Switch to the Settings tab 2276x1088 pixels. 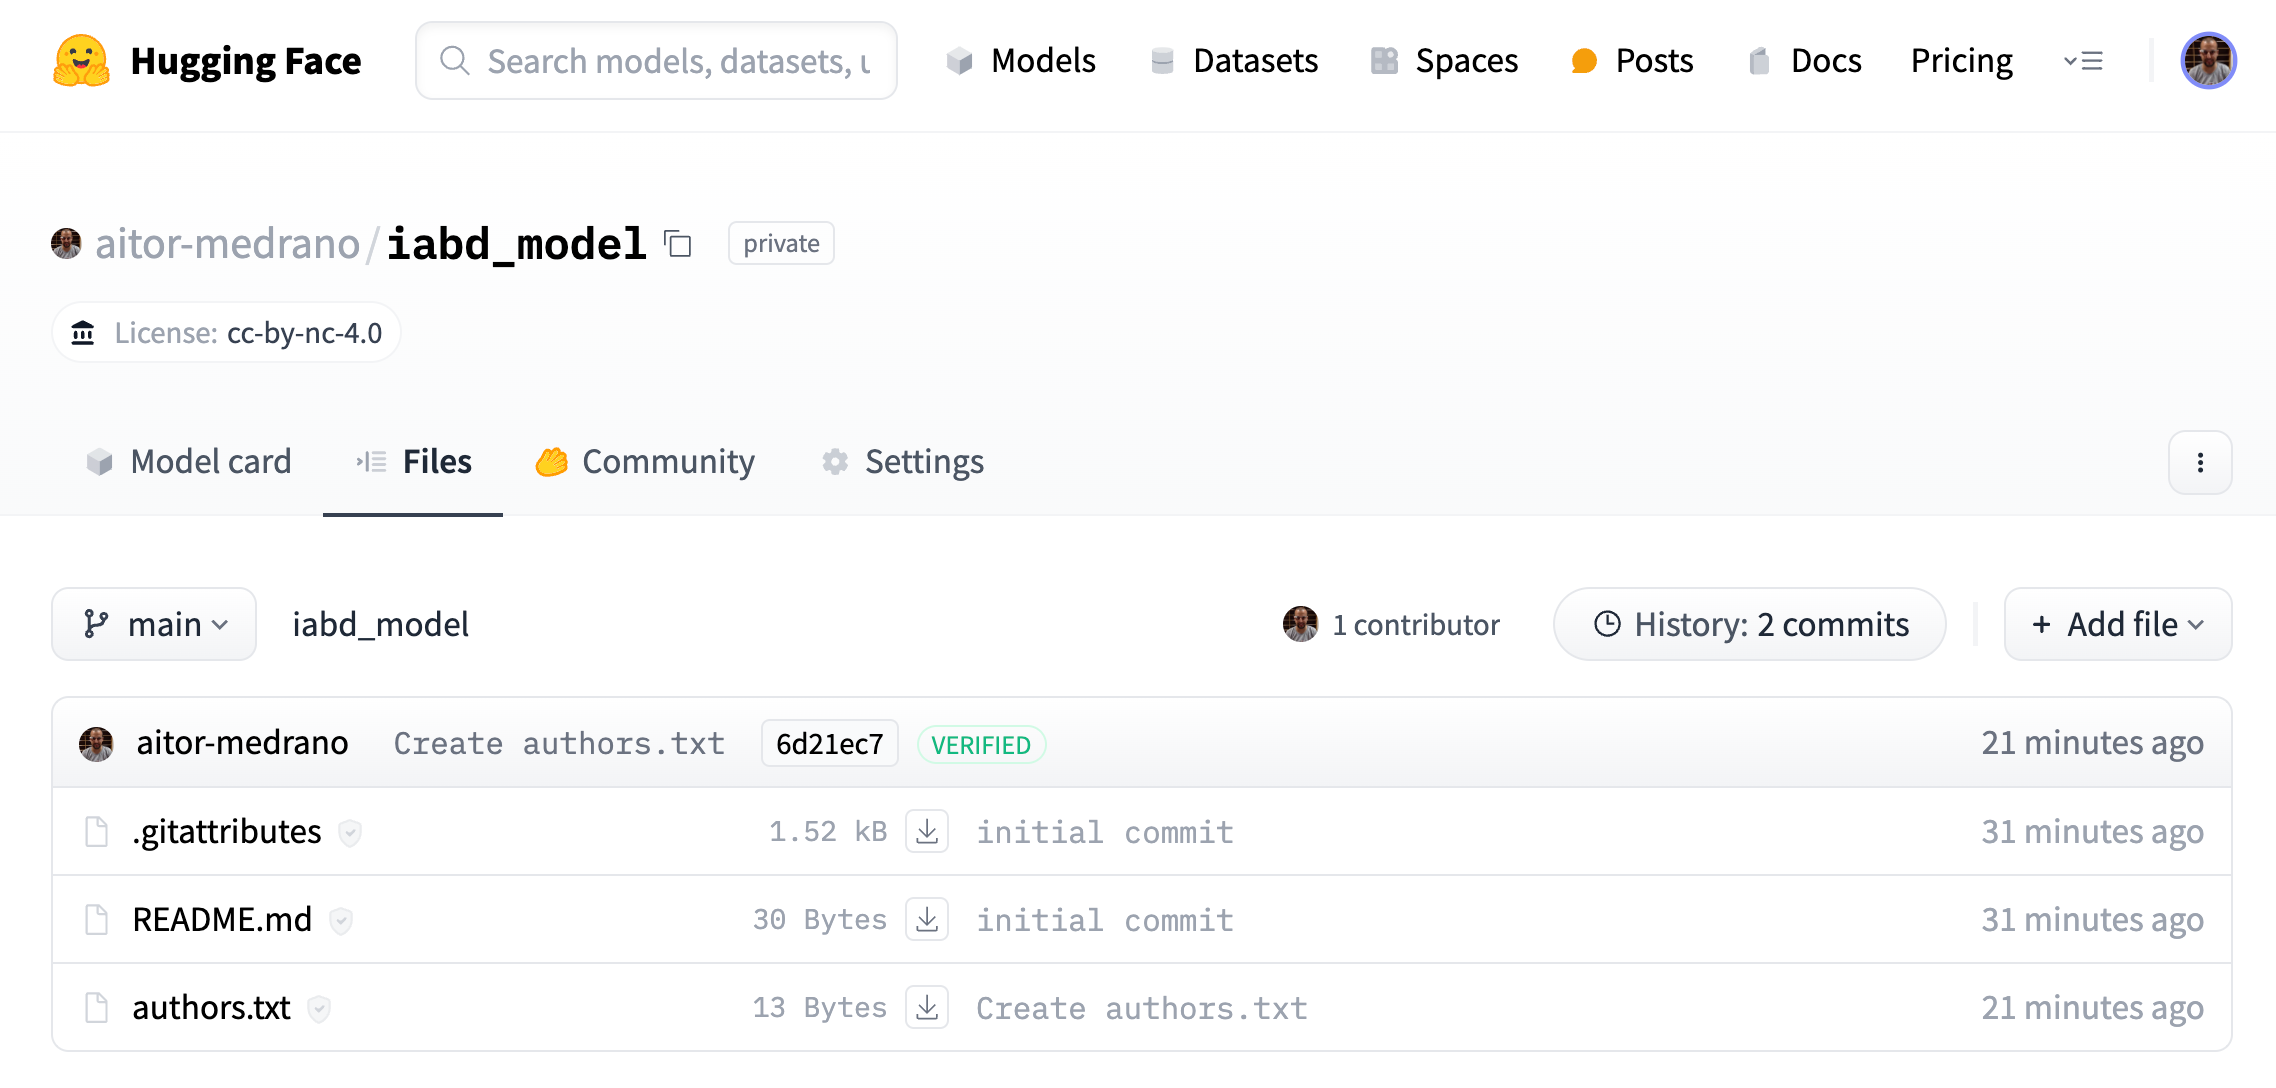(x=903, y=462)
